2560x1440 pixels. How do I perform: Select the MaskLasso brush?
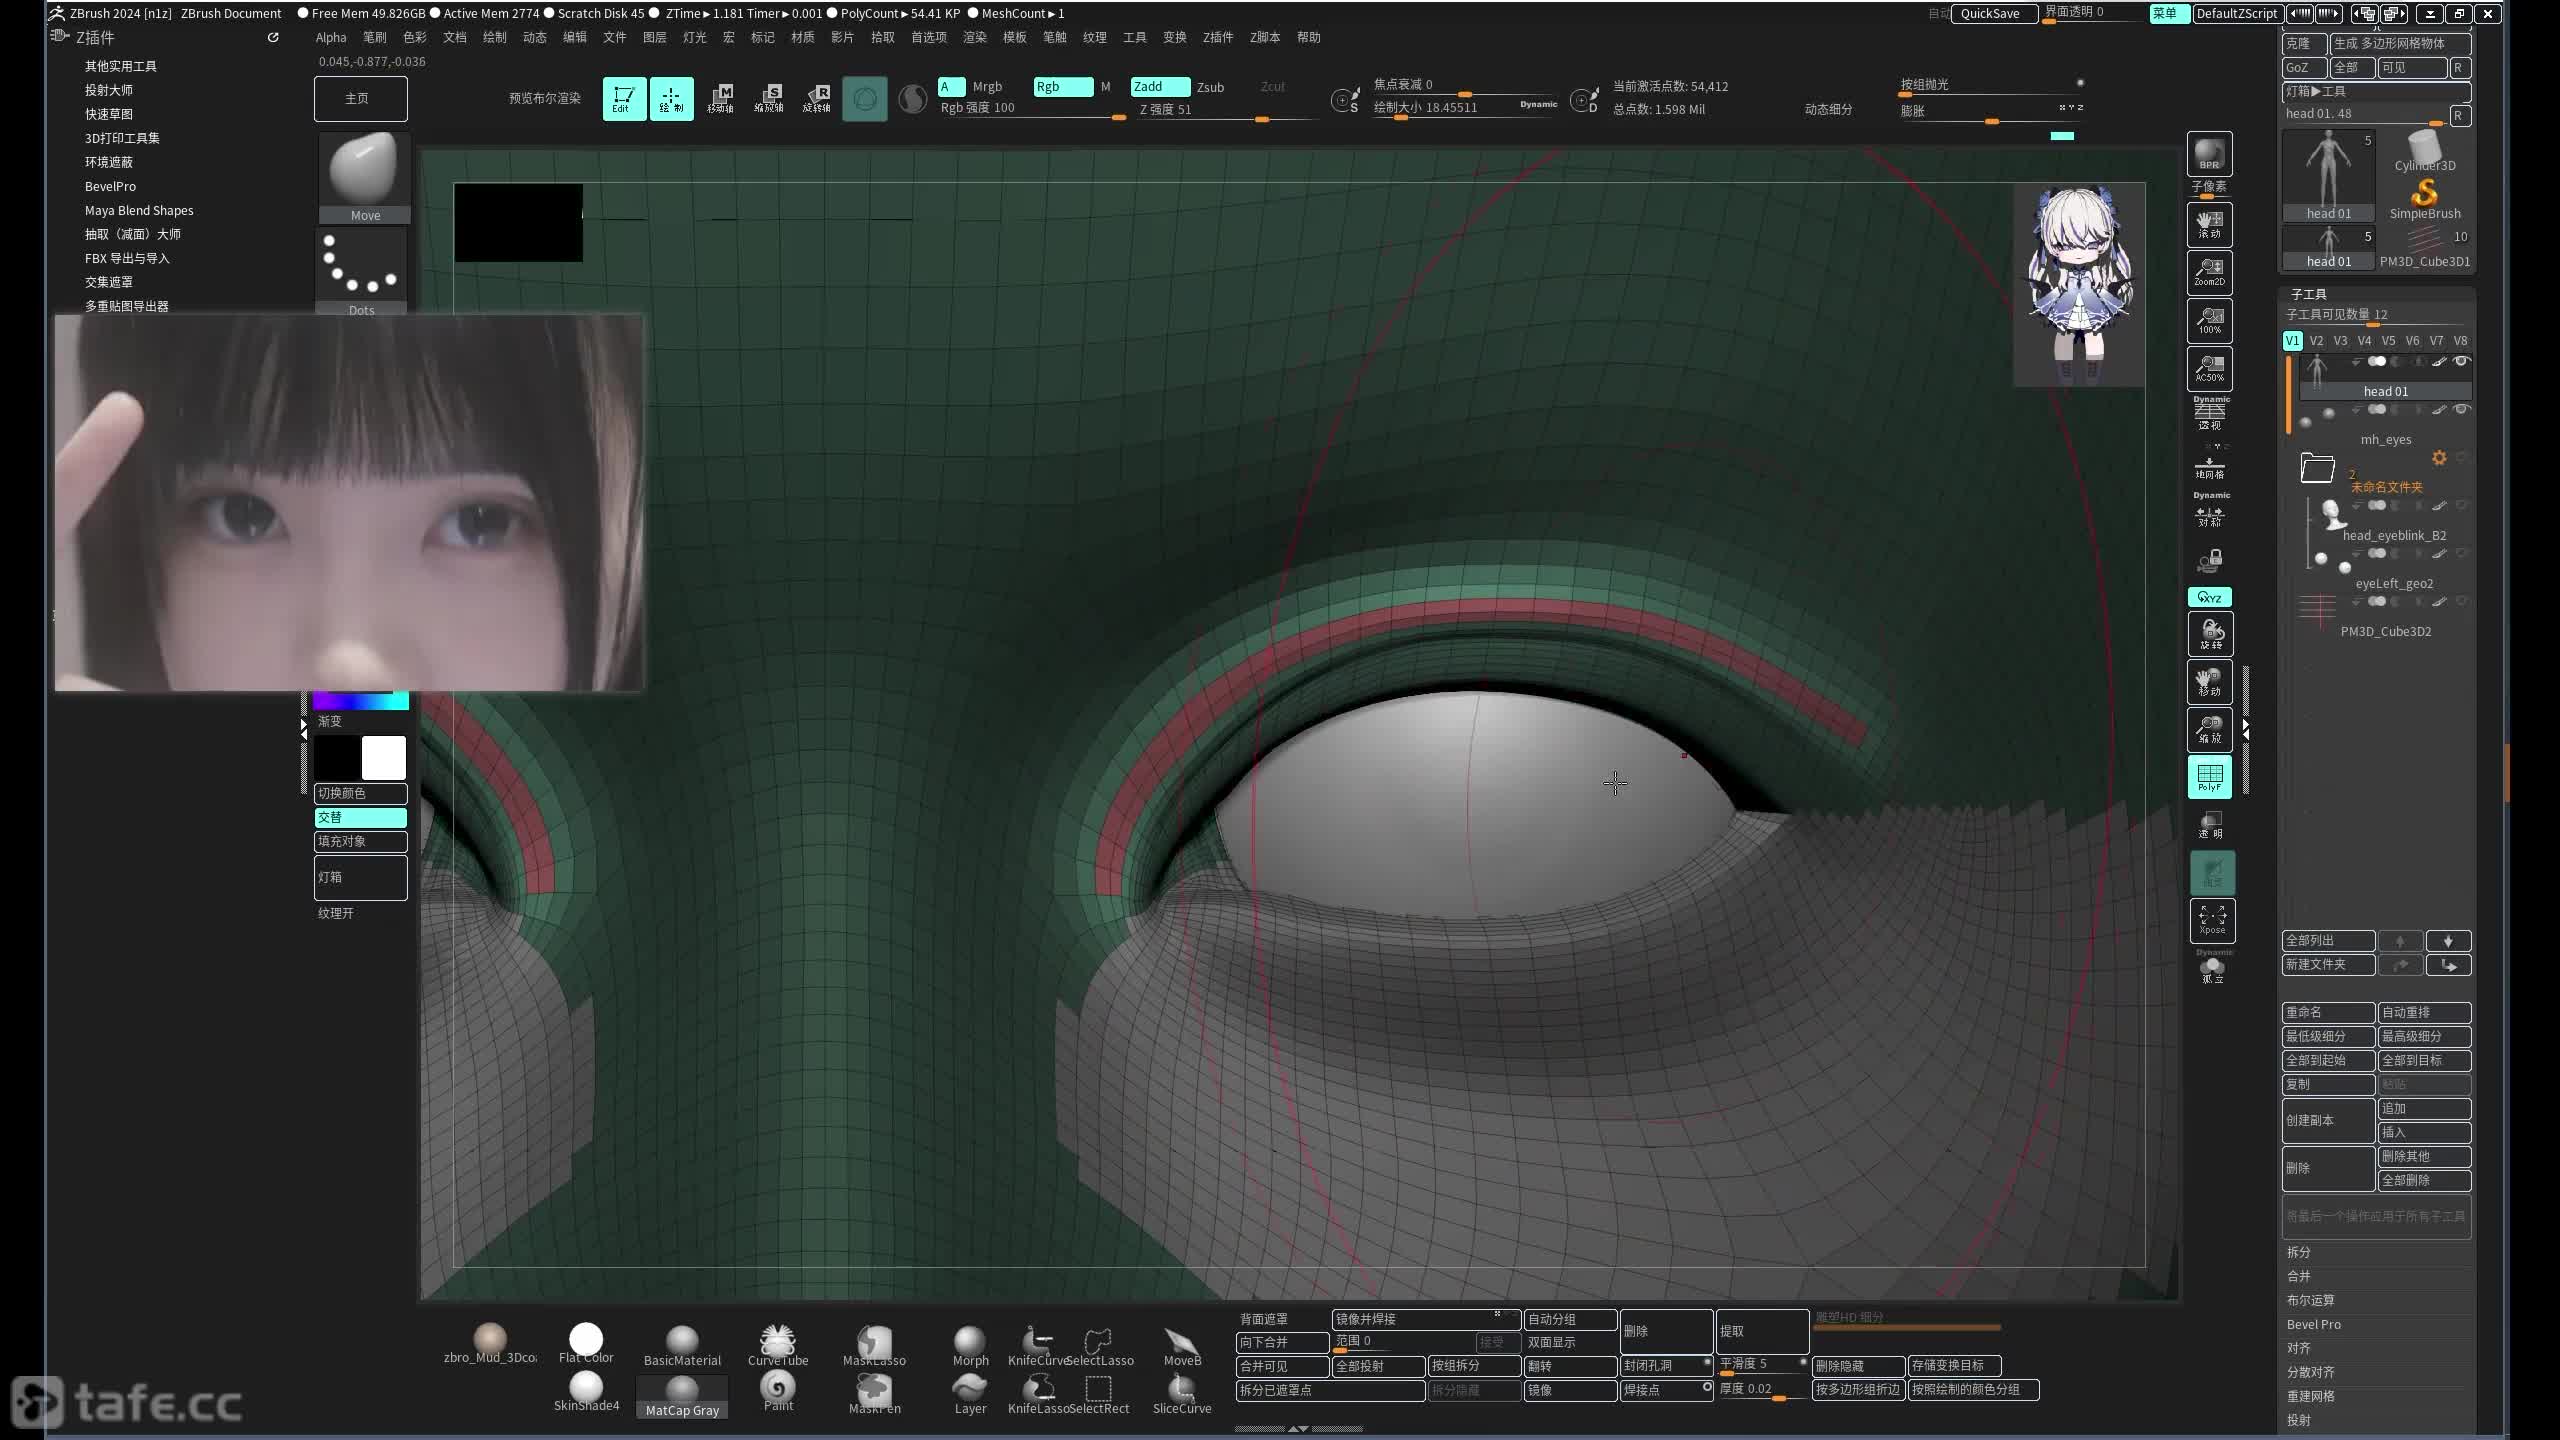coord(874,1345)
